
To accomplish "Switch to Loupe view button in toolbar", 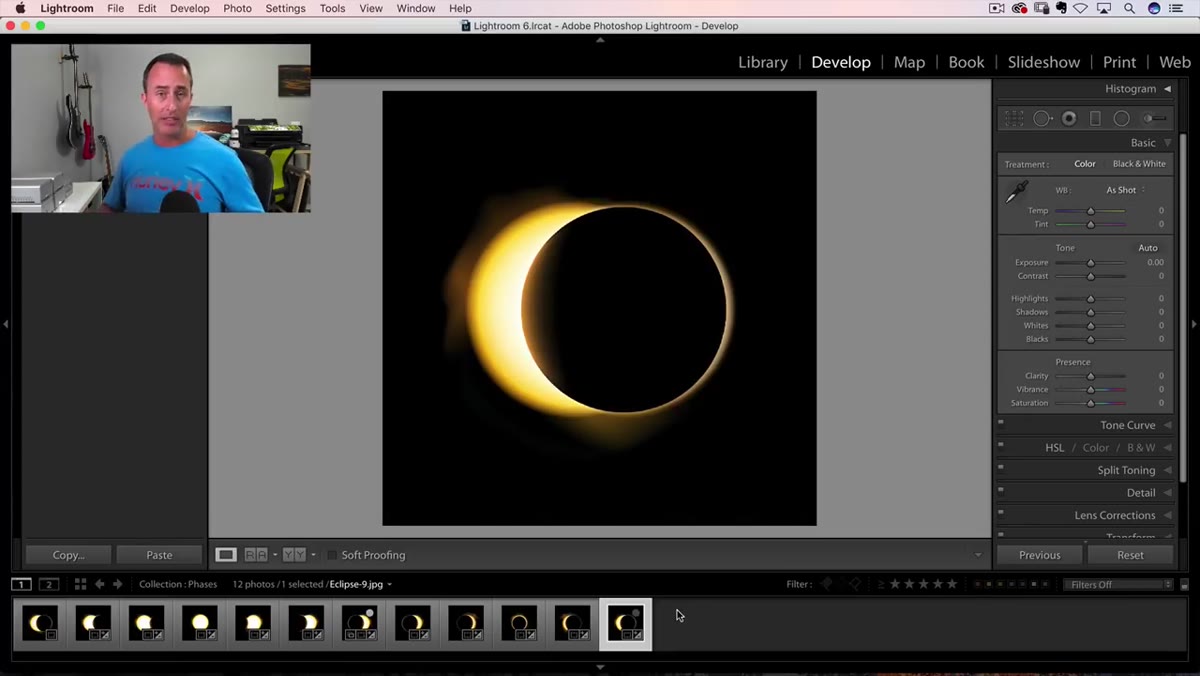I will [x=226, y=555].
